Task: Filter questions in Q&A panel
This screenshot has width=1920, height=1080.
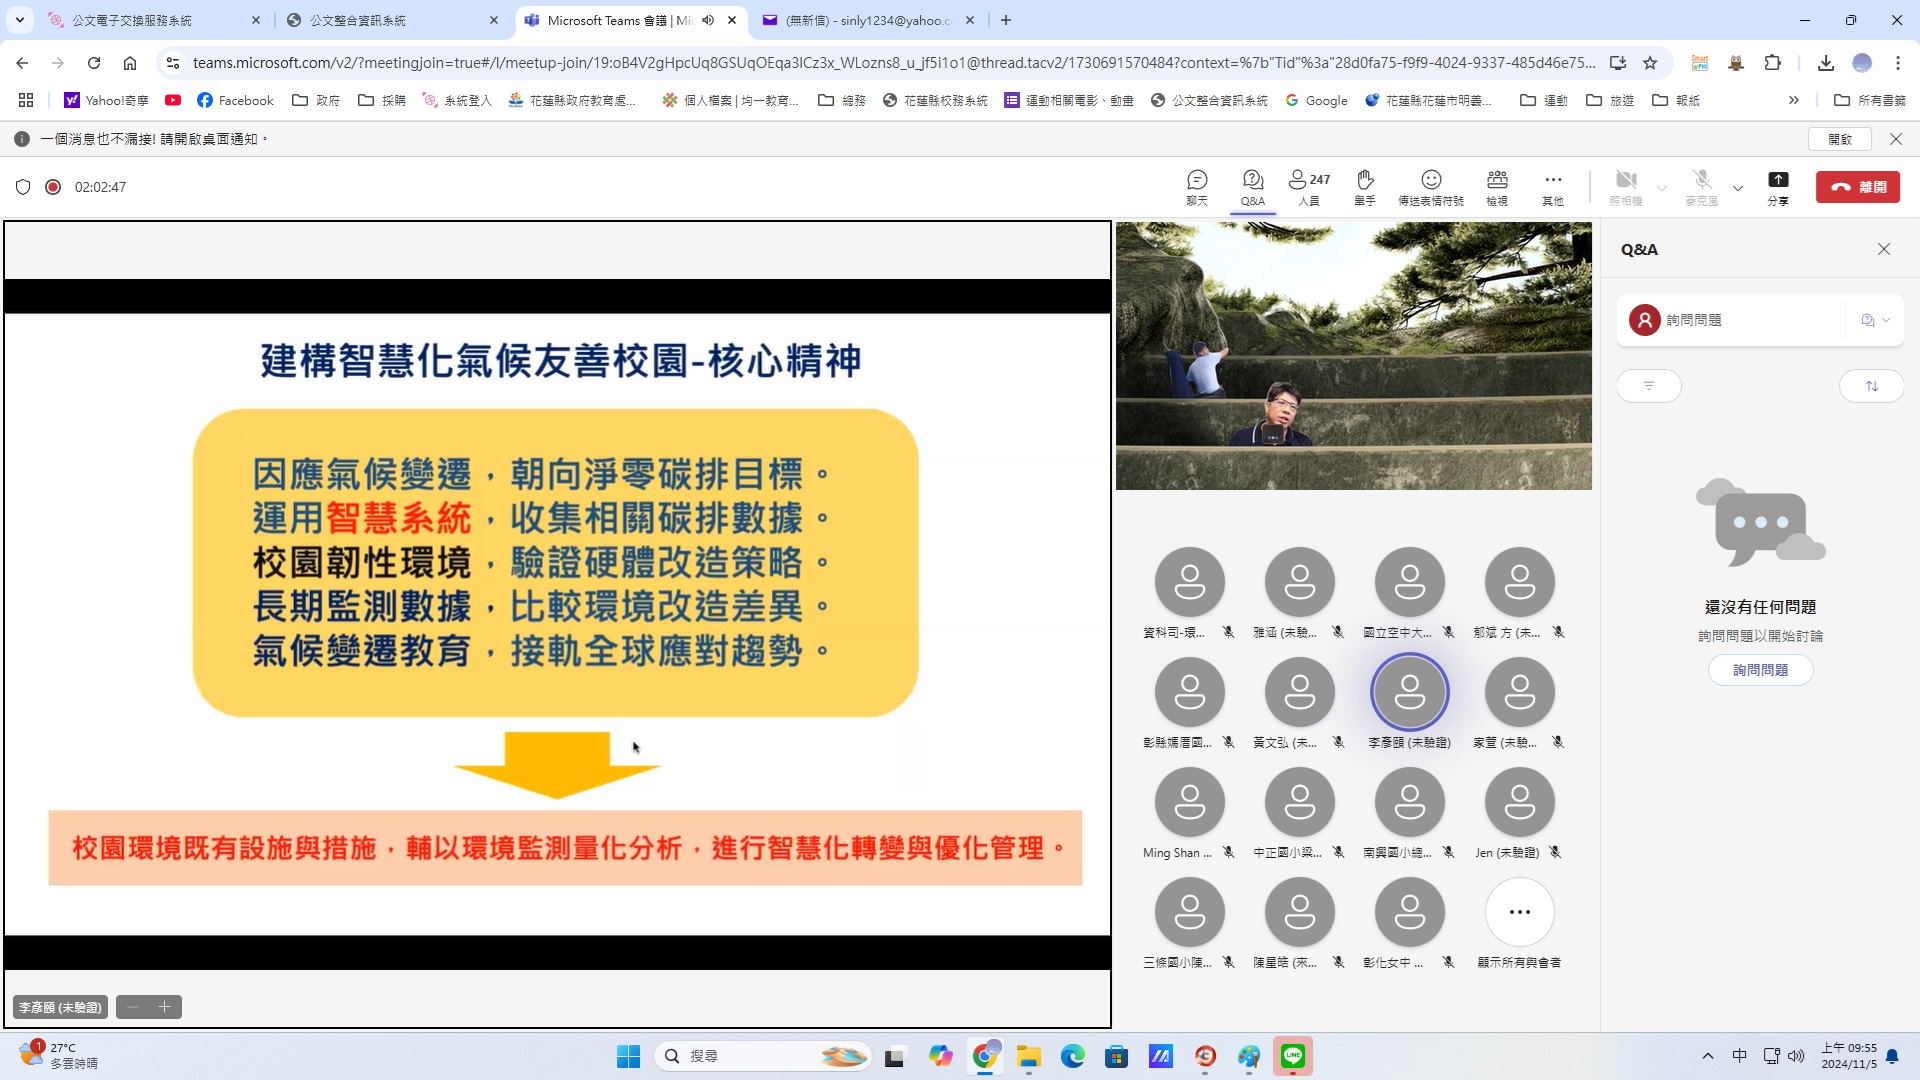Action: point(1649,386)
